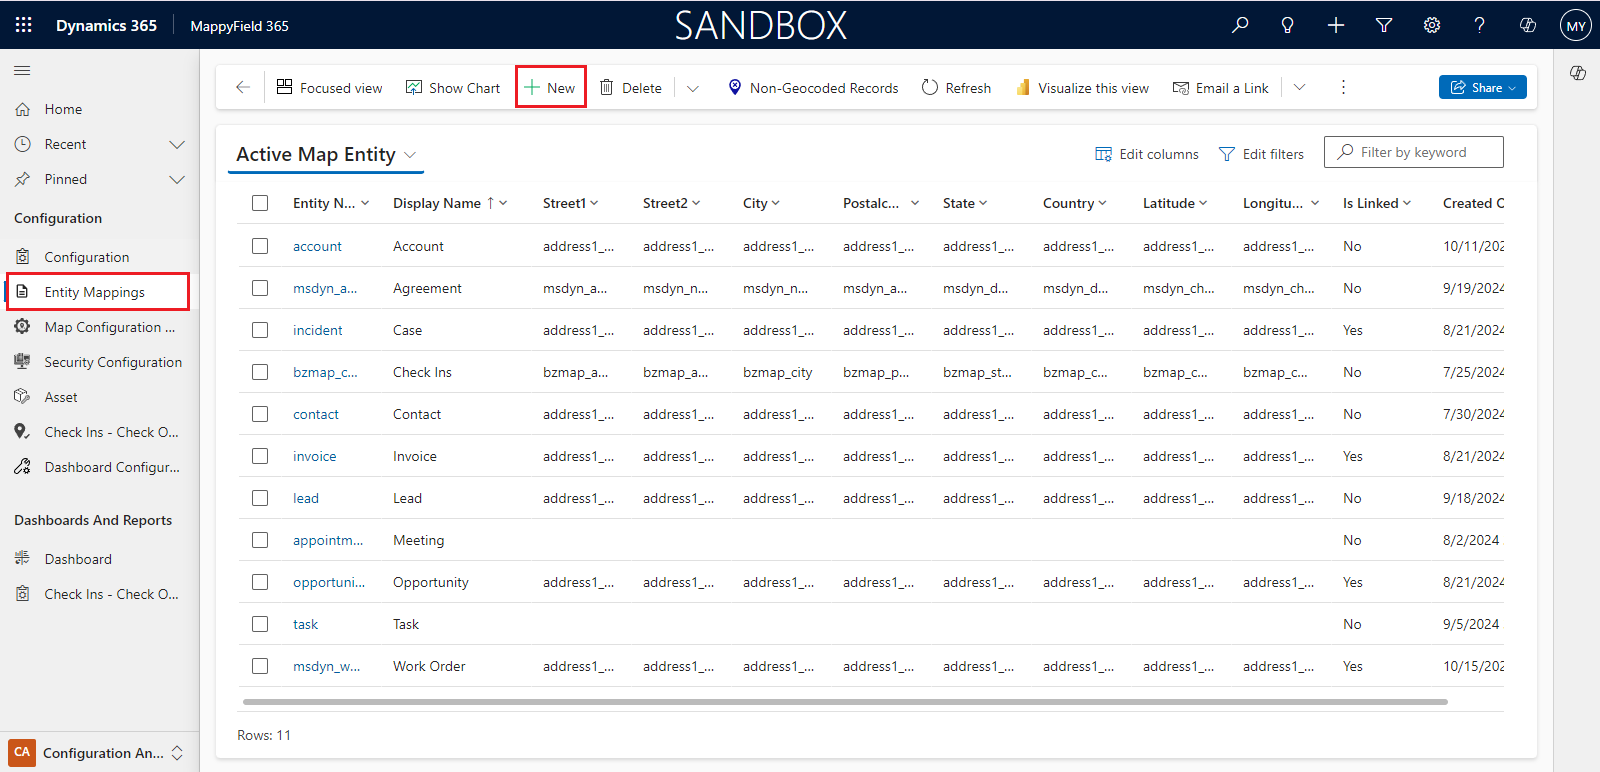Open the MY user profile avatar
The height and width of the screenshot is (772, 1600).
(1576, 25)
